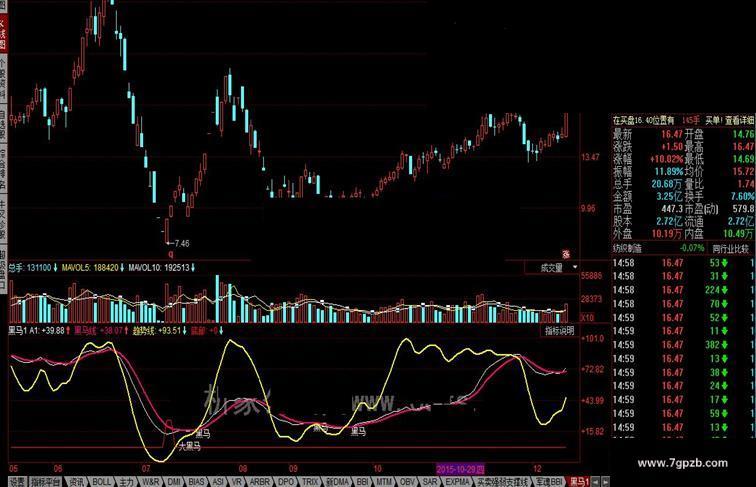This screenshot has height=487, width=756.
Task: Click the 纺织制造 sector label
Action: click(627, 249)
